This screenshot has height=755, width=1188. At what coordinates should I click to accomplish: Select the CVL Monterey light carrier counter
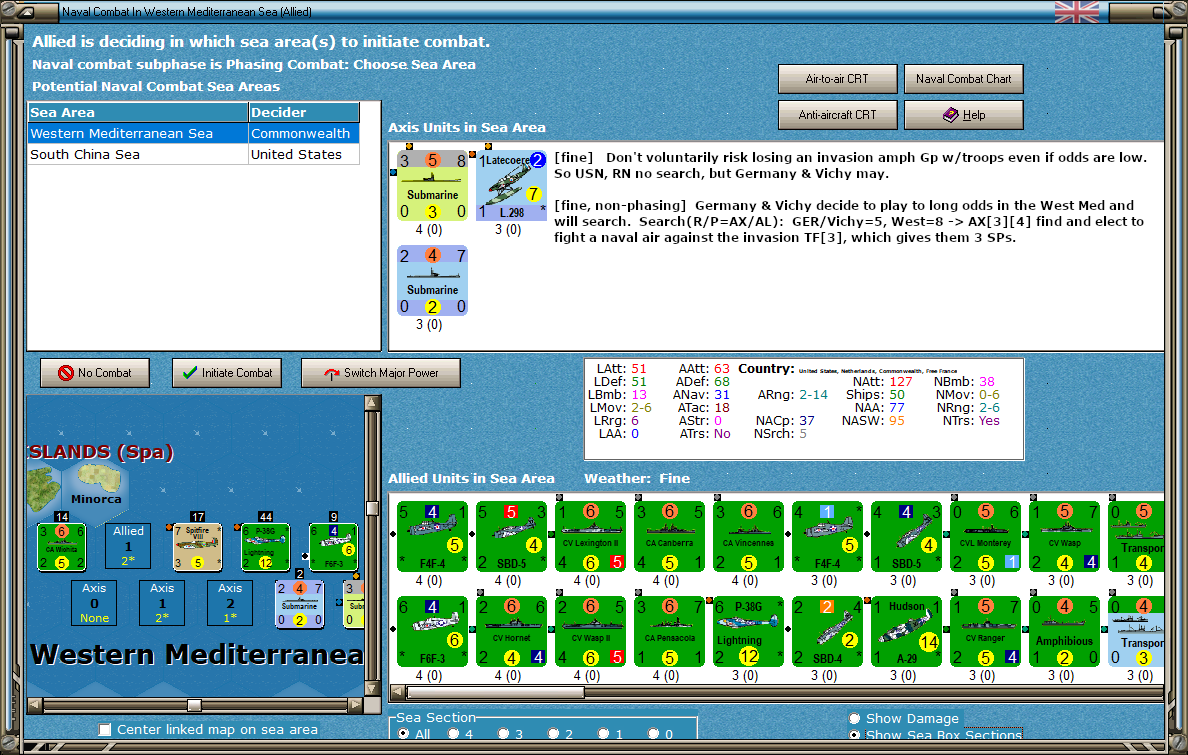click(x=985, y=537)
